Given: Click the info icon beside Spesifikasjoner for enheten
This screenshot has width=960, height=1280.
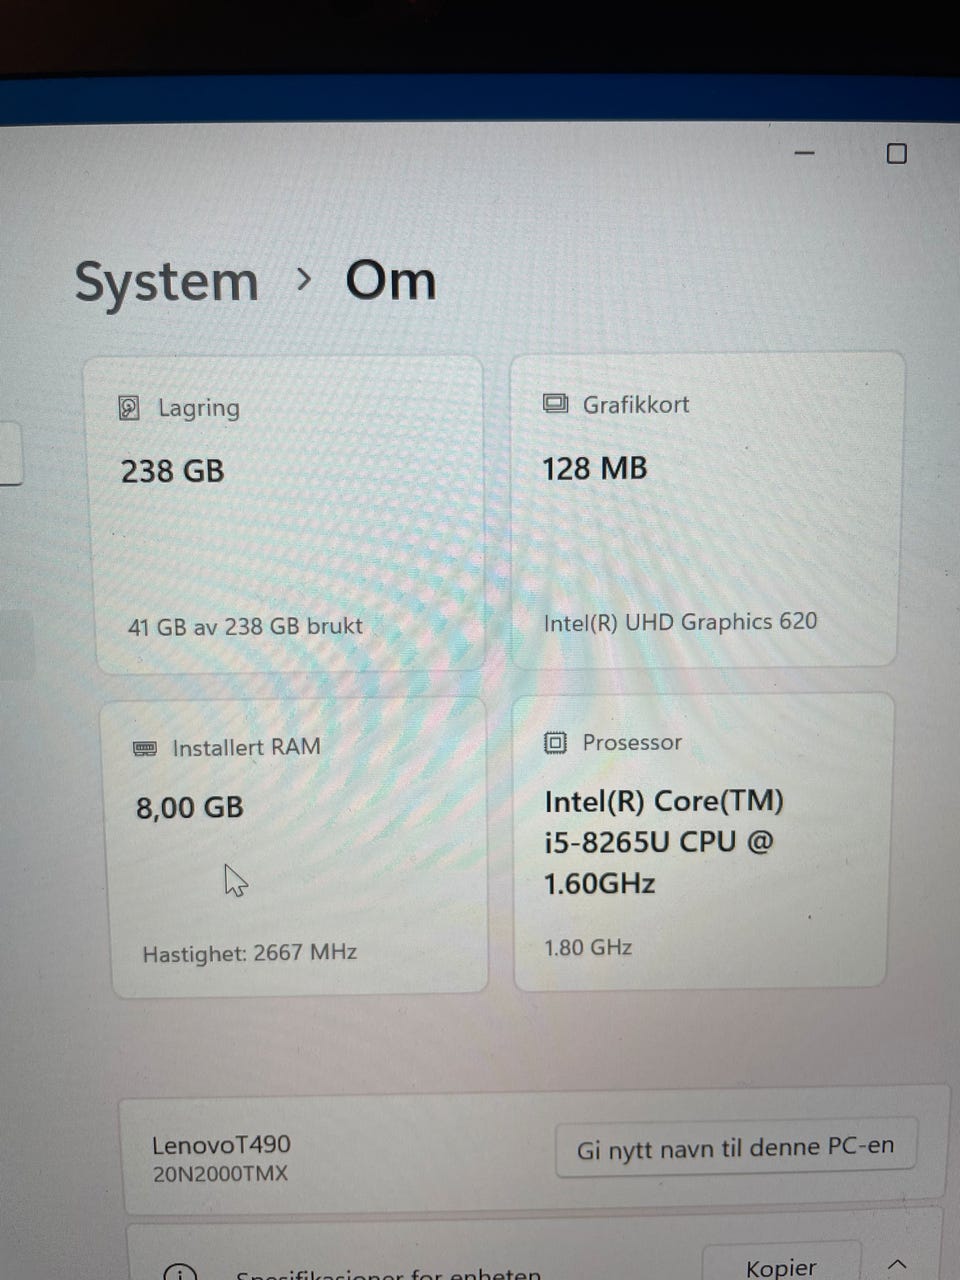Looking at the screenshot, I should (x=179, y=1272).
